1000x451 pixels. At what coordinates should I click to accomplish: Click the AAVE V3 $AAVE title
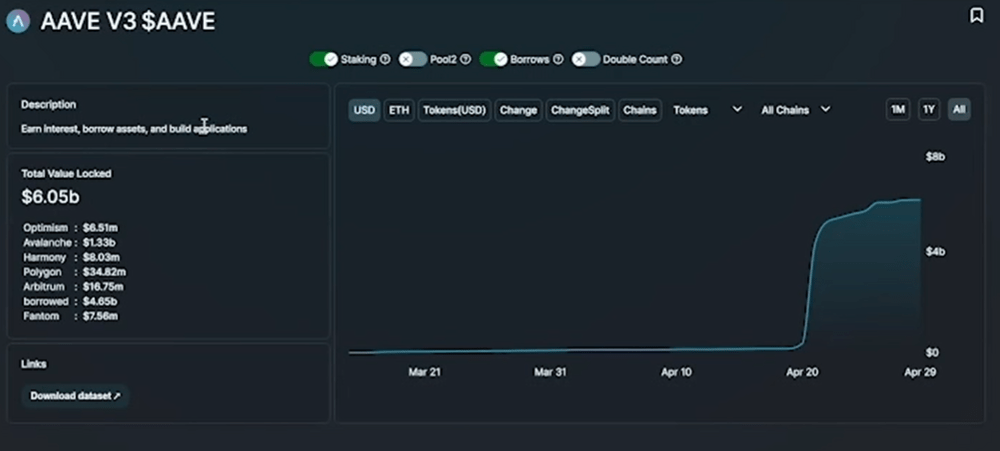coord(128,22)
